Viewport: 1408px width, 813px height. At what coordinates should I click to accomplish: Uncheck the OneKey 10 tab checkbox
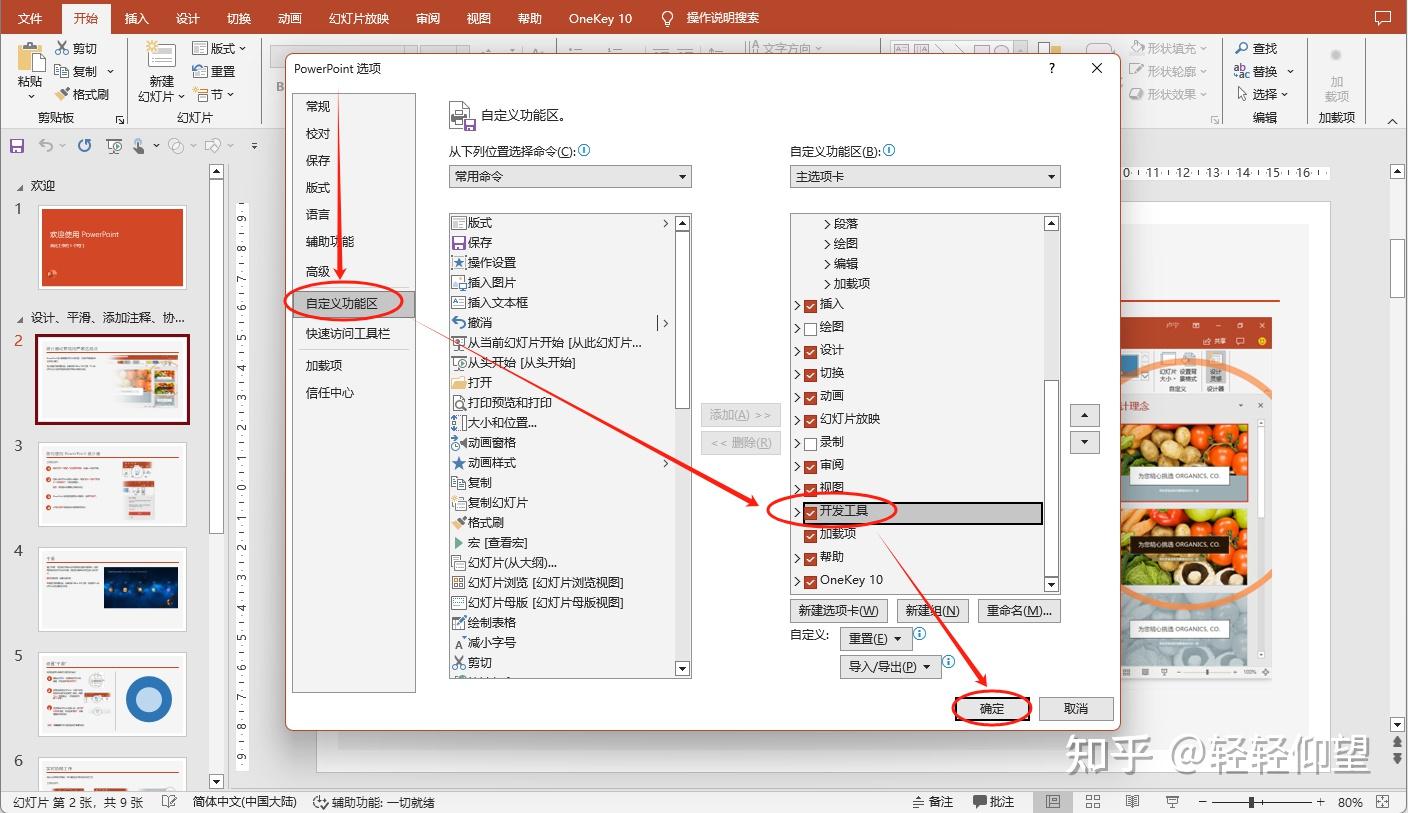point(810,581)
